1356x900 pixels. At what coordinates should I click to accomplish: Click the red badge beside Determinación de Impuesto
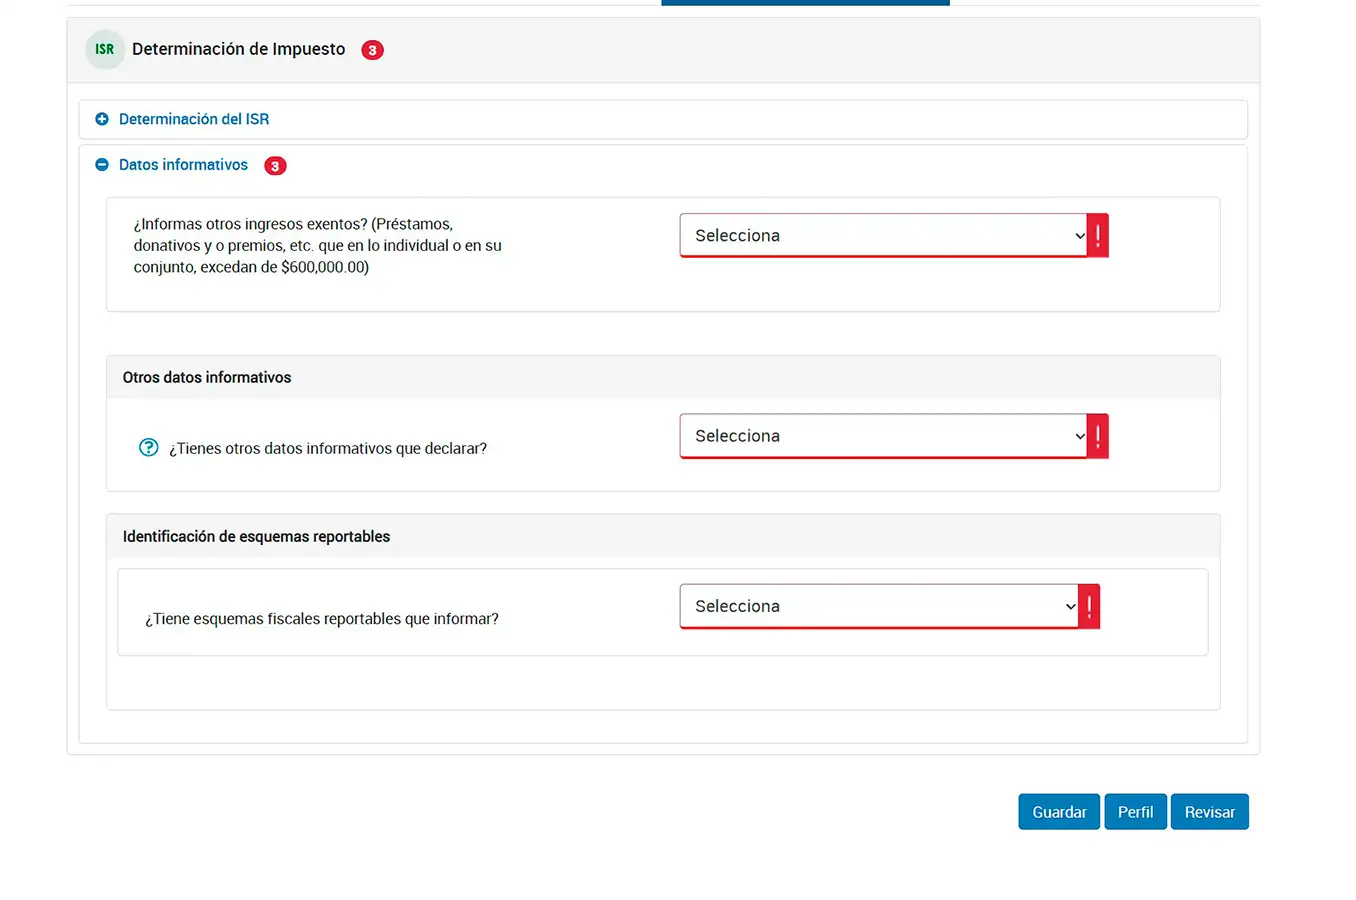coord(372,50)
